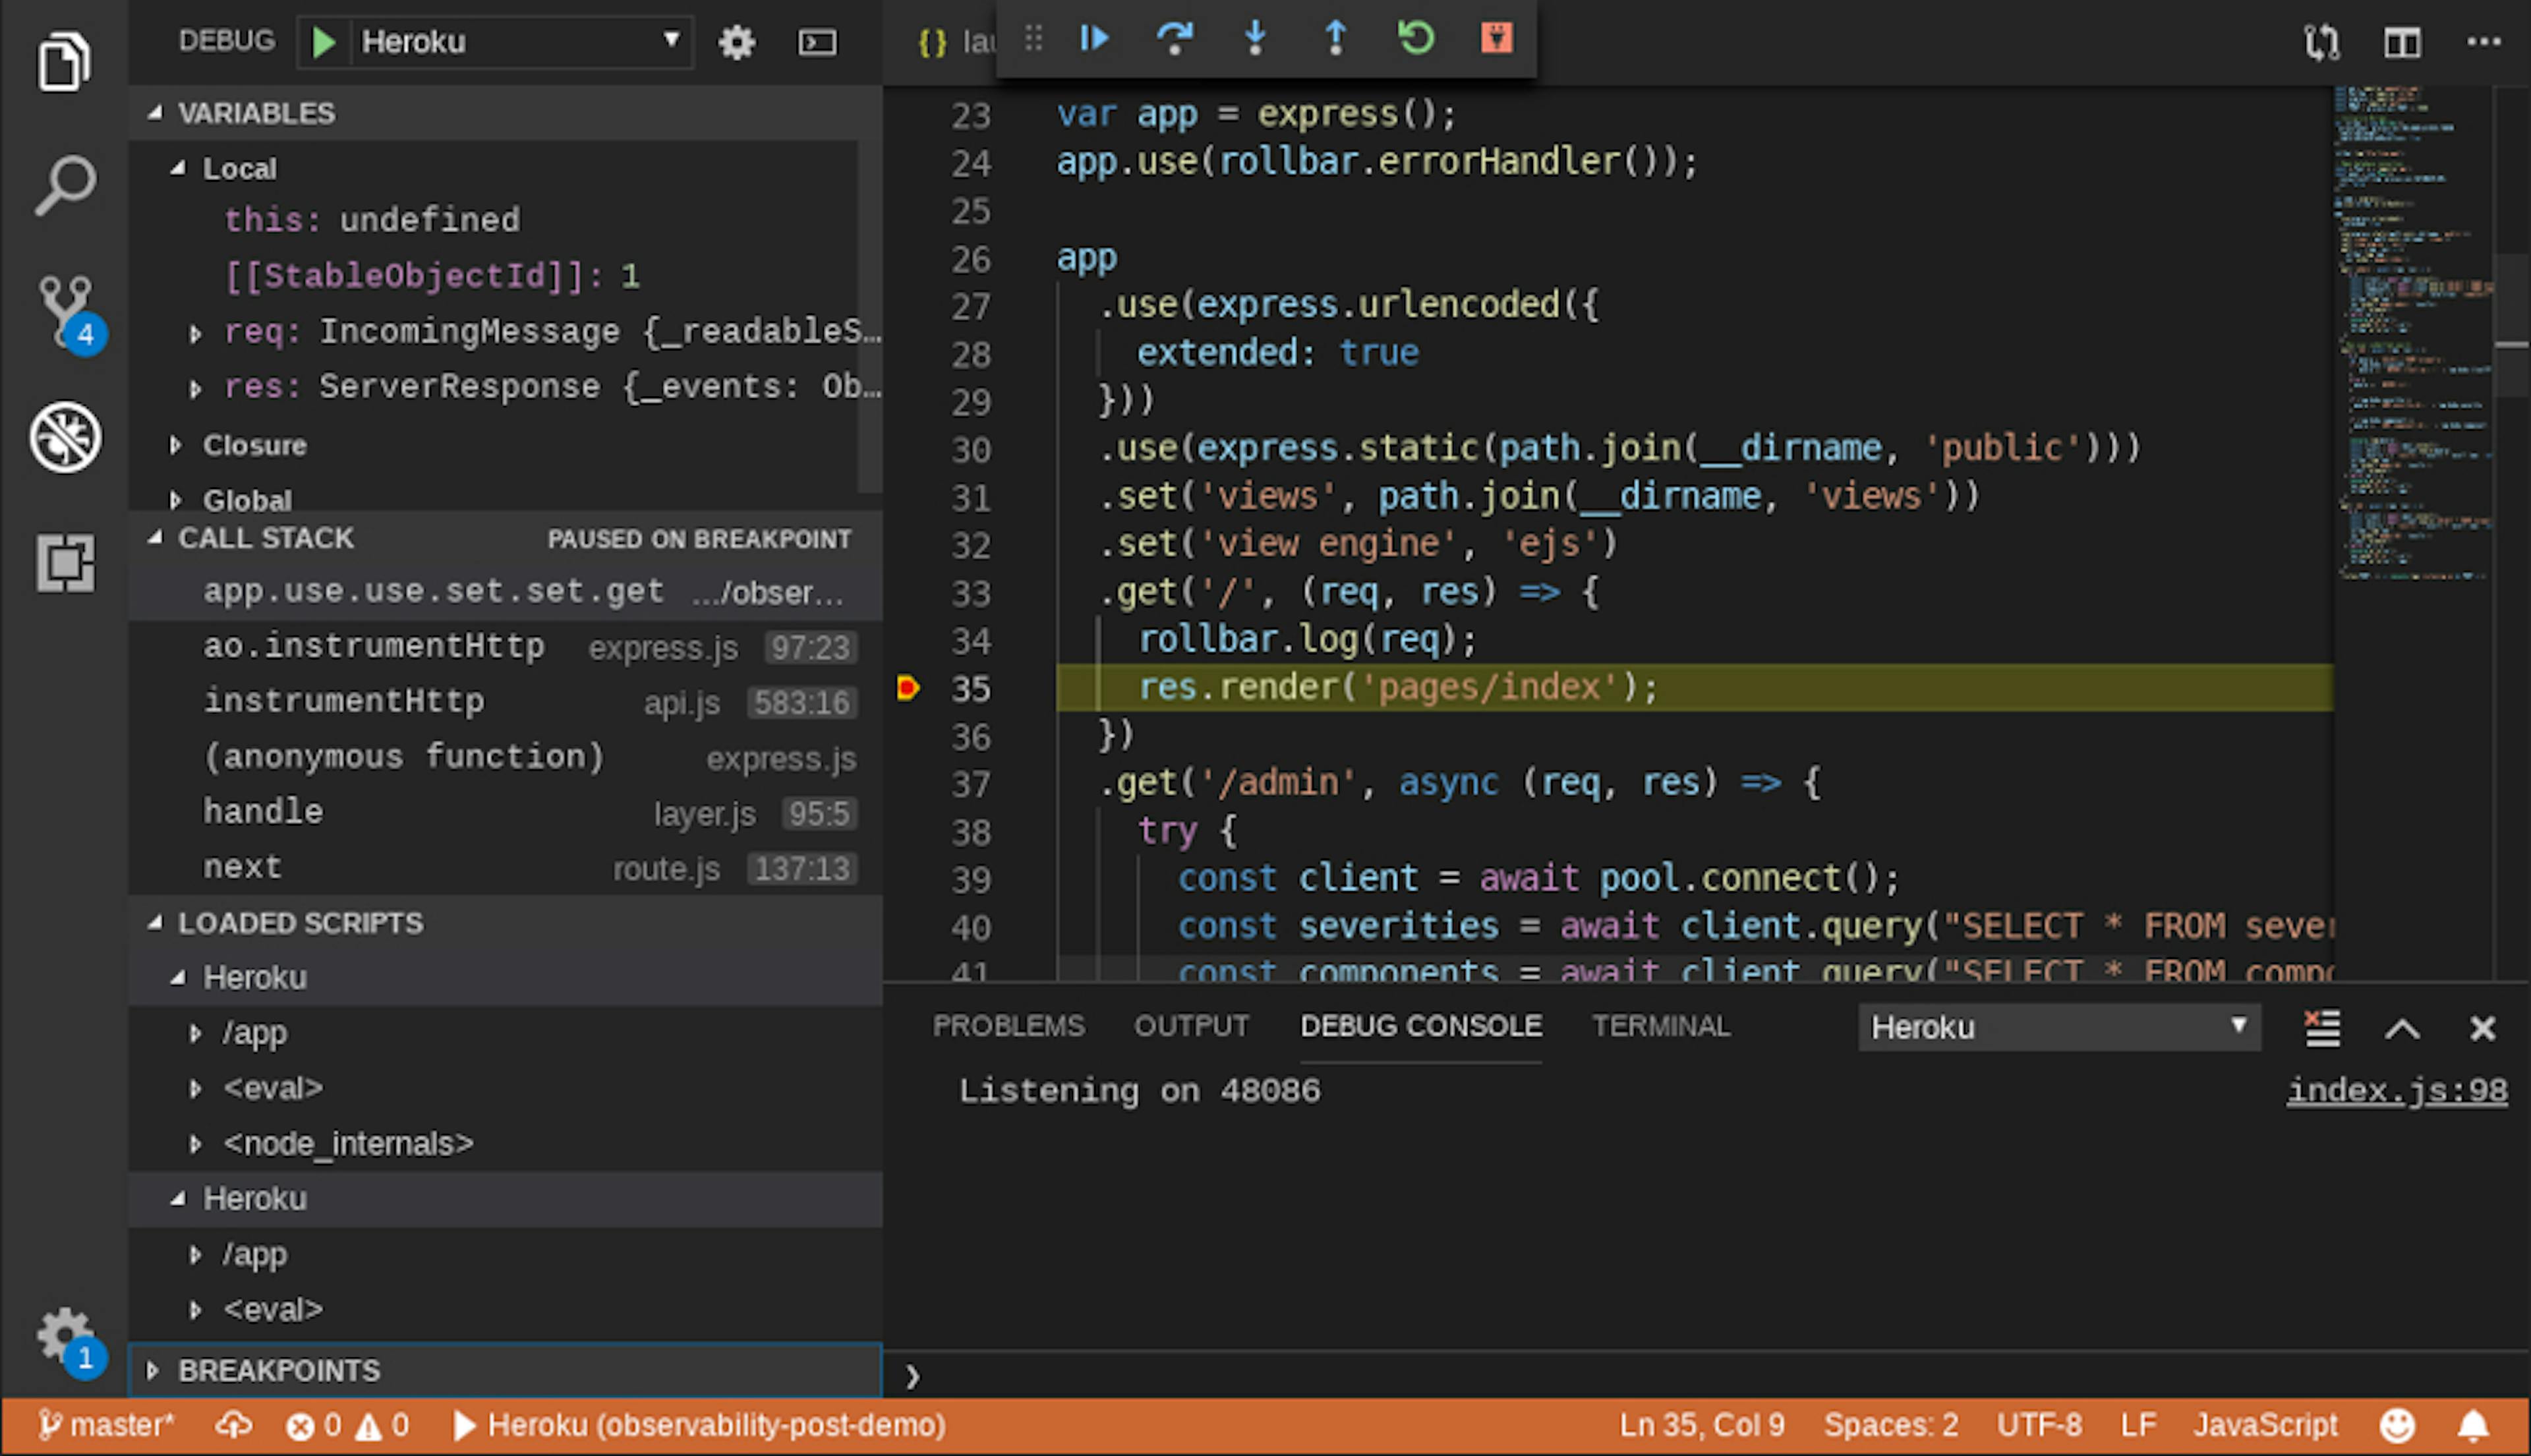Change the JavaScript language mode
The width and height of the screenshot is (2531, 1456).
tap(2265, 1425)
